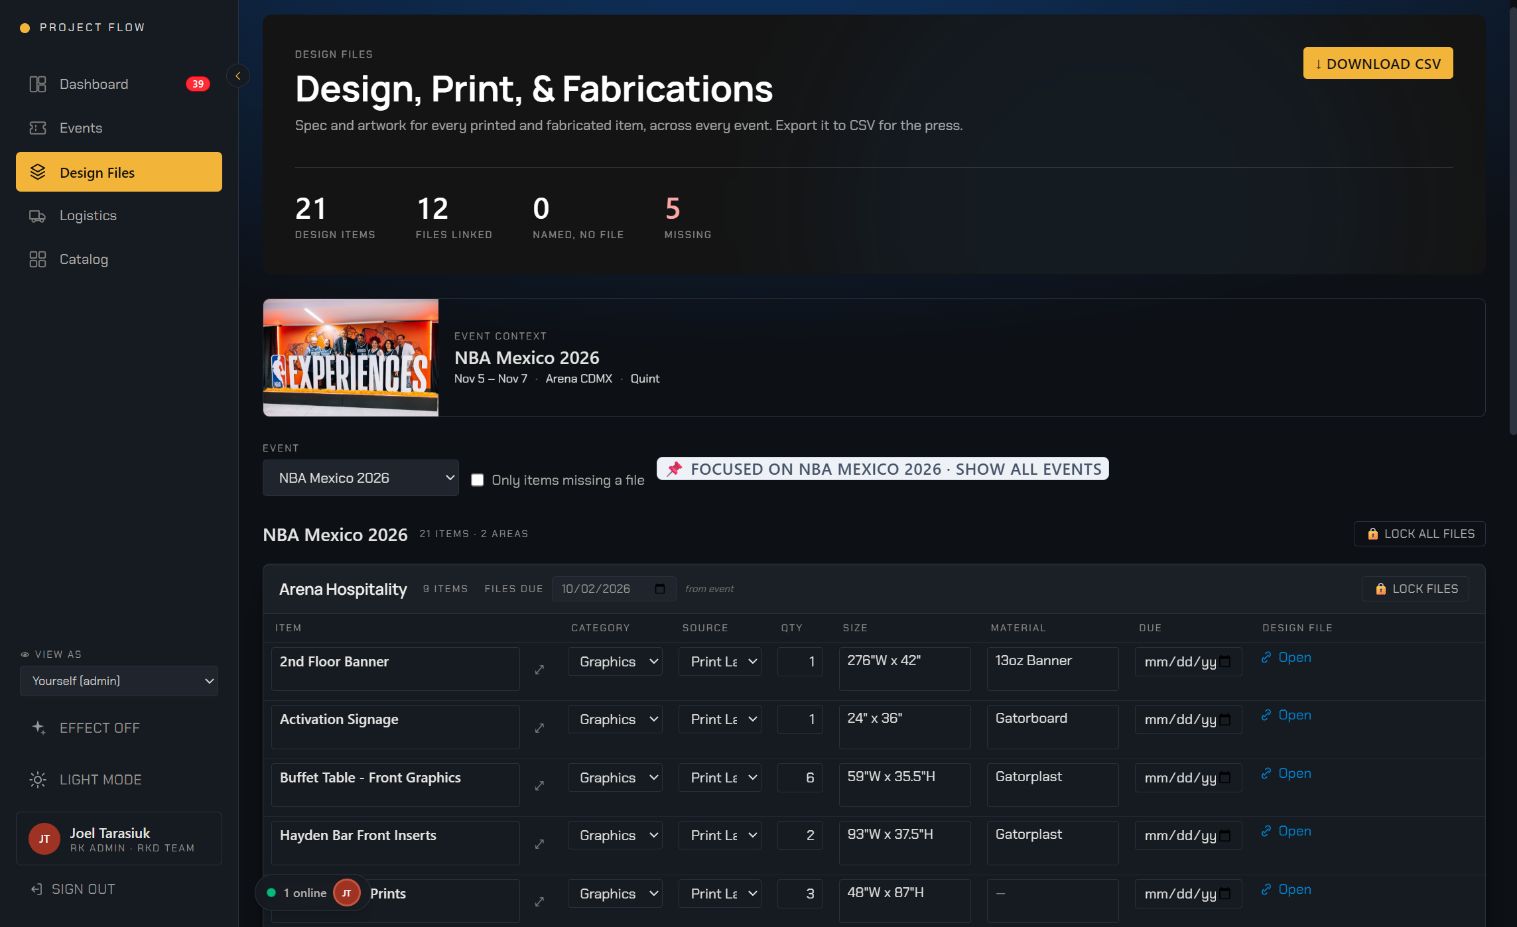Image resolution: width=1517 pixels, height=927 pixels.
Task: Click the size field for 2nd Floor Banner
Action: coord(905,669)
